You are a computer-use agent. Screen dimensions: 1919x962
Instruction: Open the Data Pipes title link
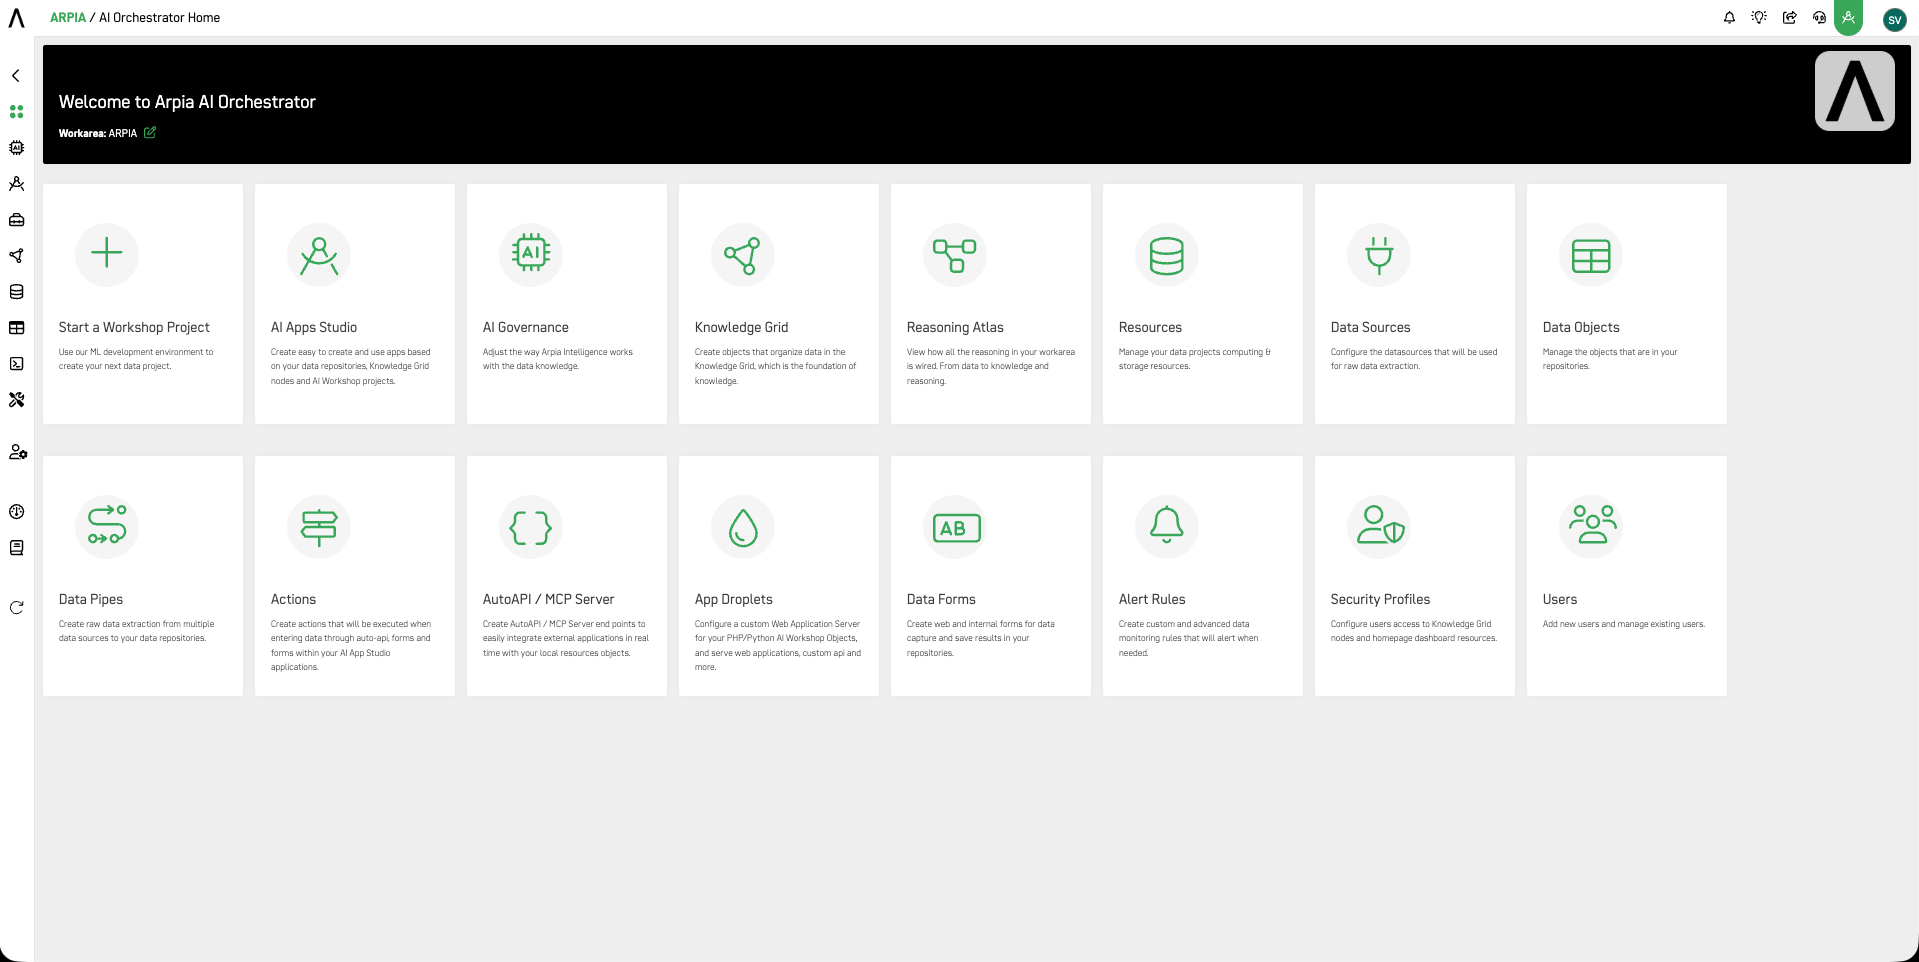[x=91, y=599]
